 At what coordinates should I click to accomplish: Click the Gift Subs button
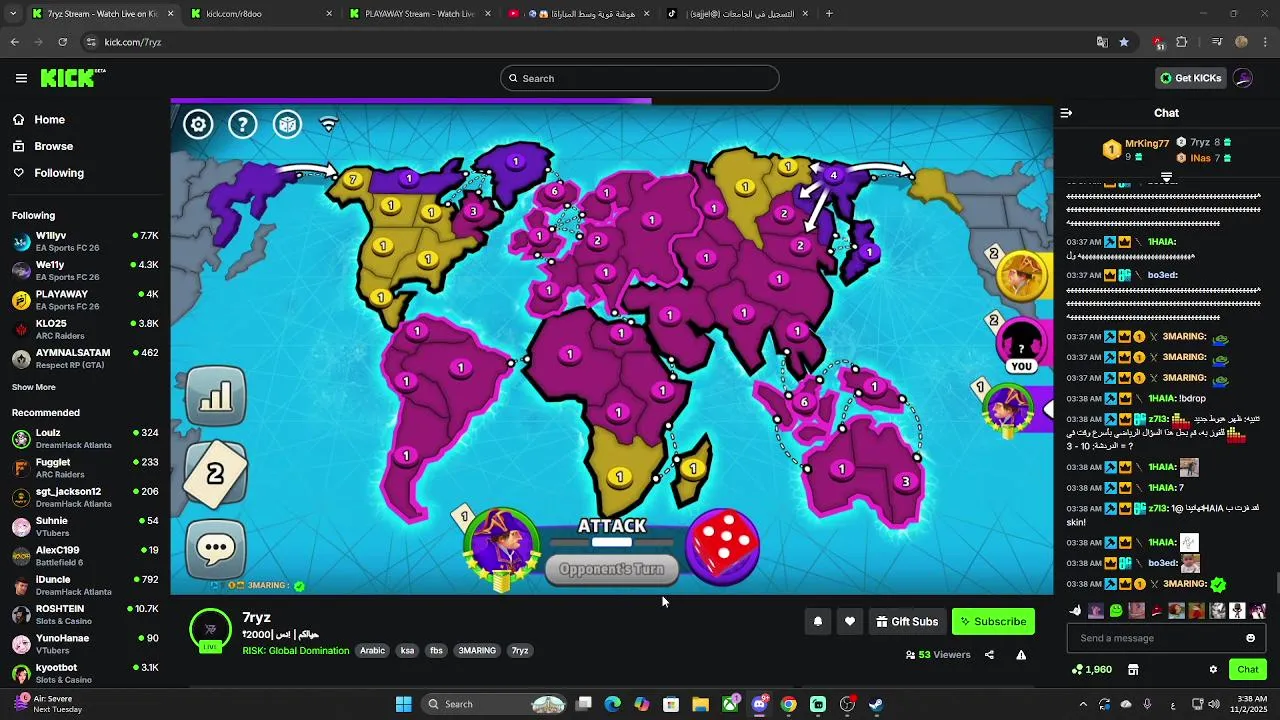click(907, 621)
